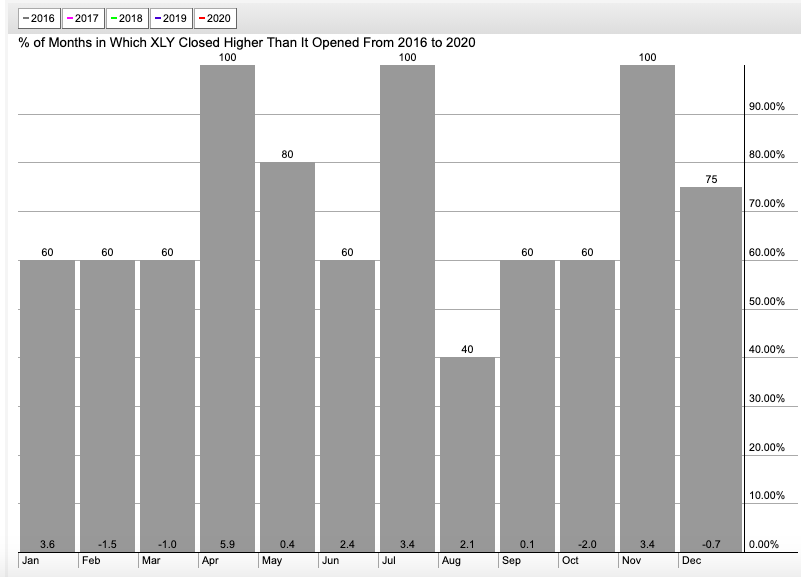Viewport: 801px width, 577px height.
Task: Select the December bar labeled 75
Action: pyautogui.click(x=711, y=370)
